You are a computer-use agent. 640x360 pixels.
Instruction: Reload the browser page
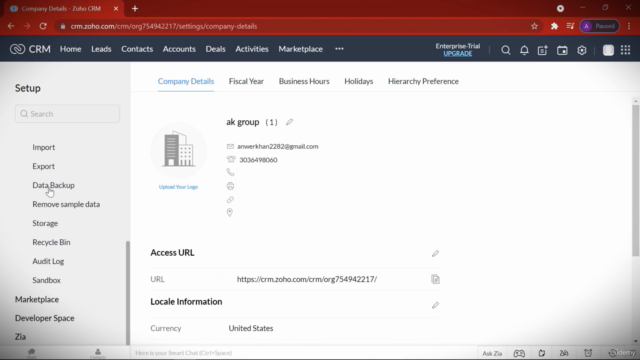coord(43,26)
